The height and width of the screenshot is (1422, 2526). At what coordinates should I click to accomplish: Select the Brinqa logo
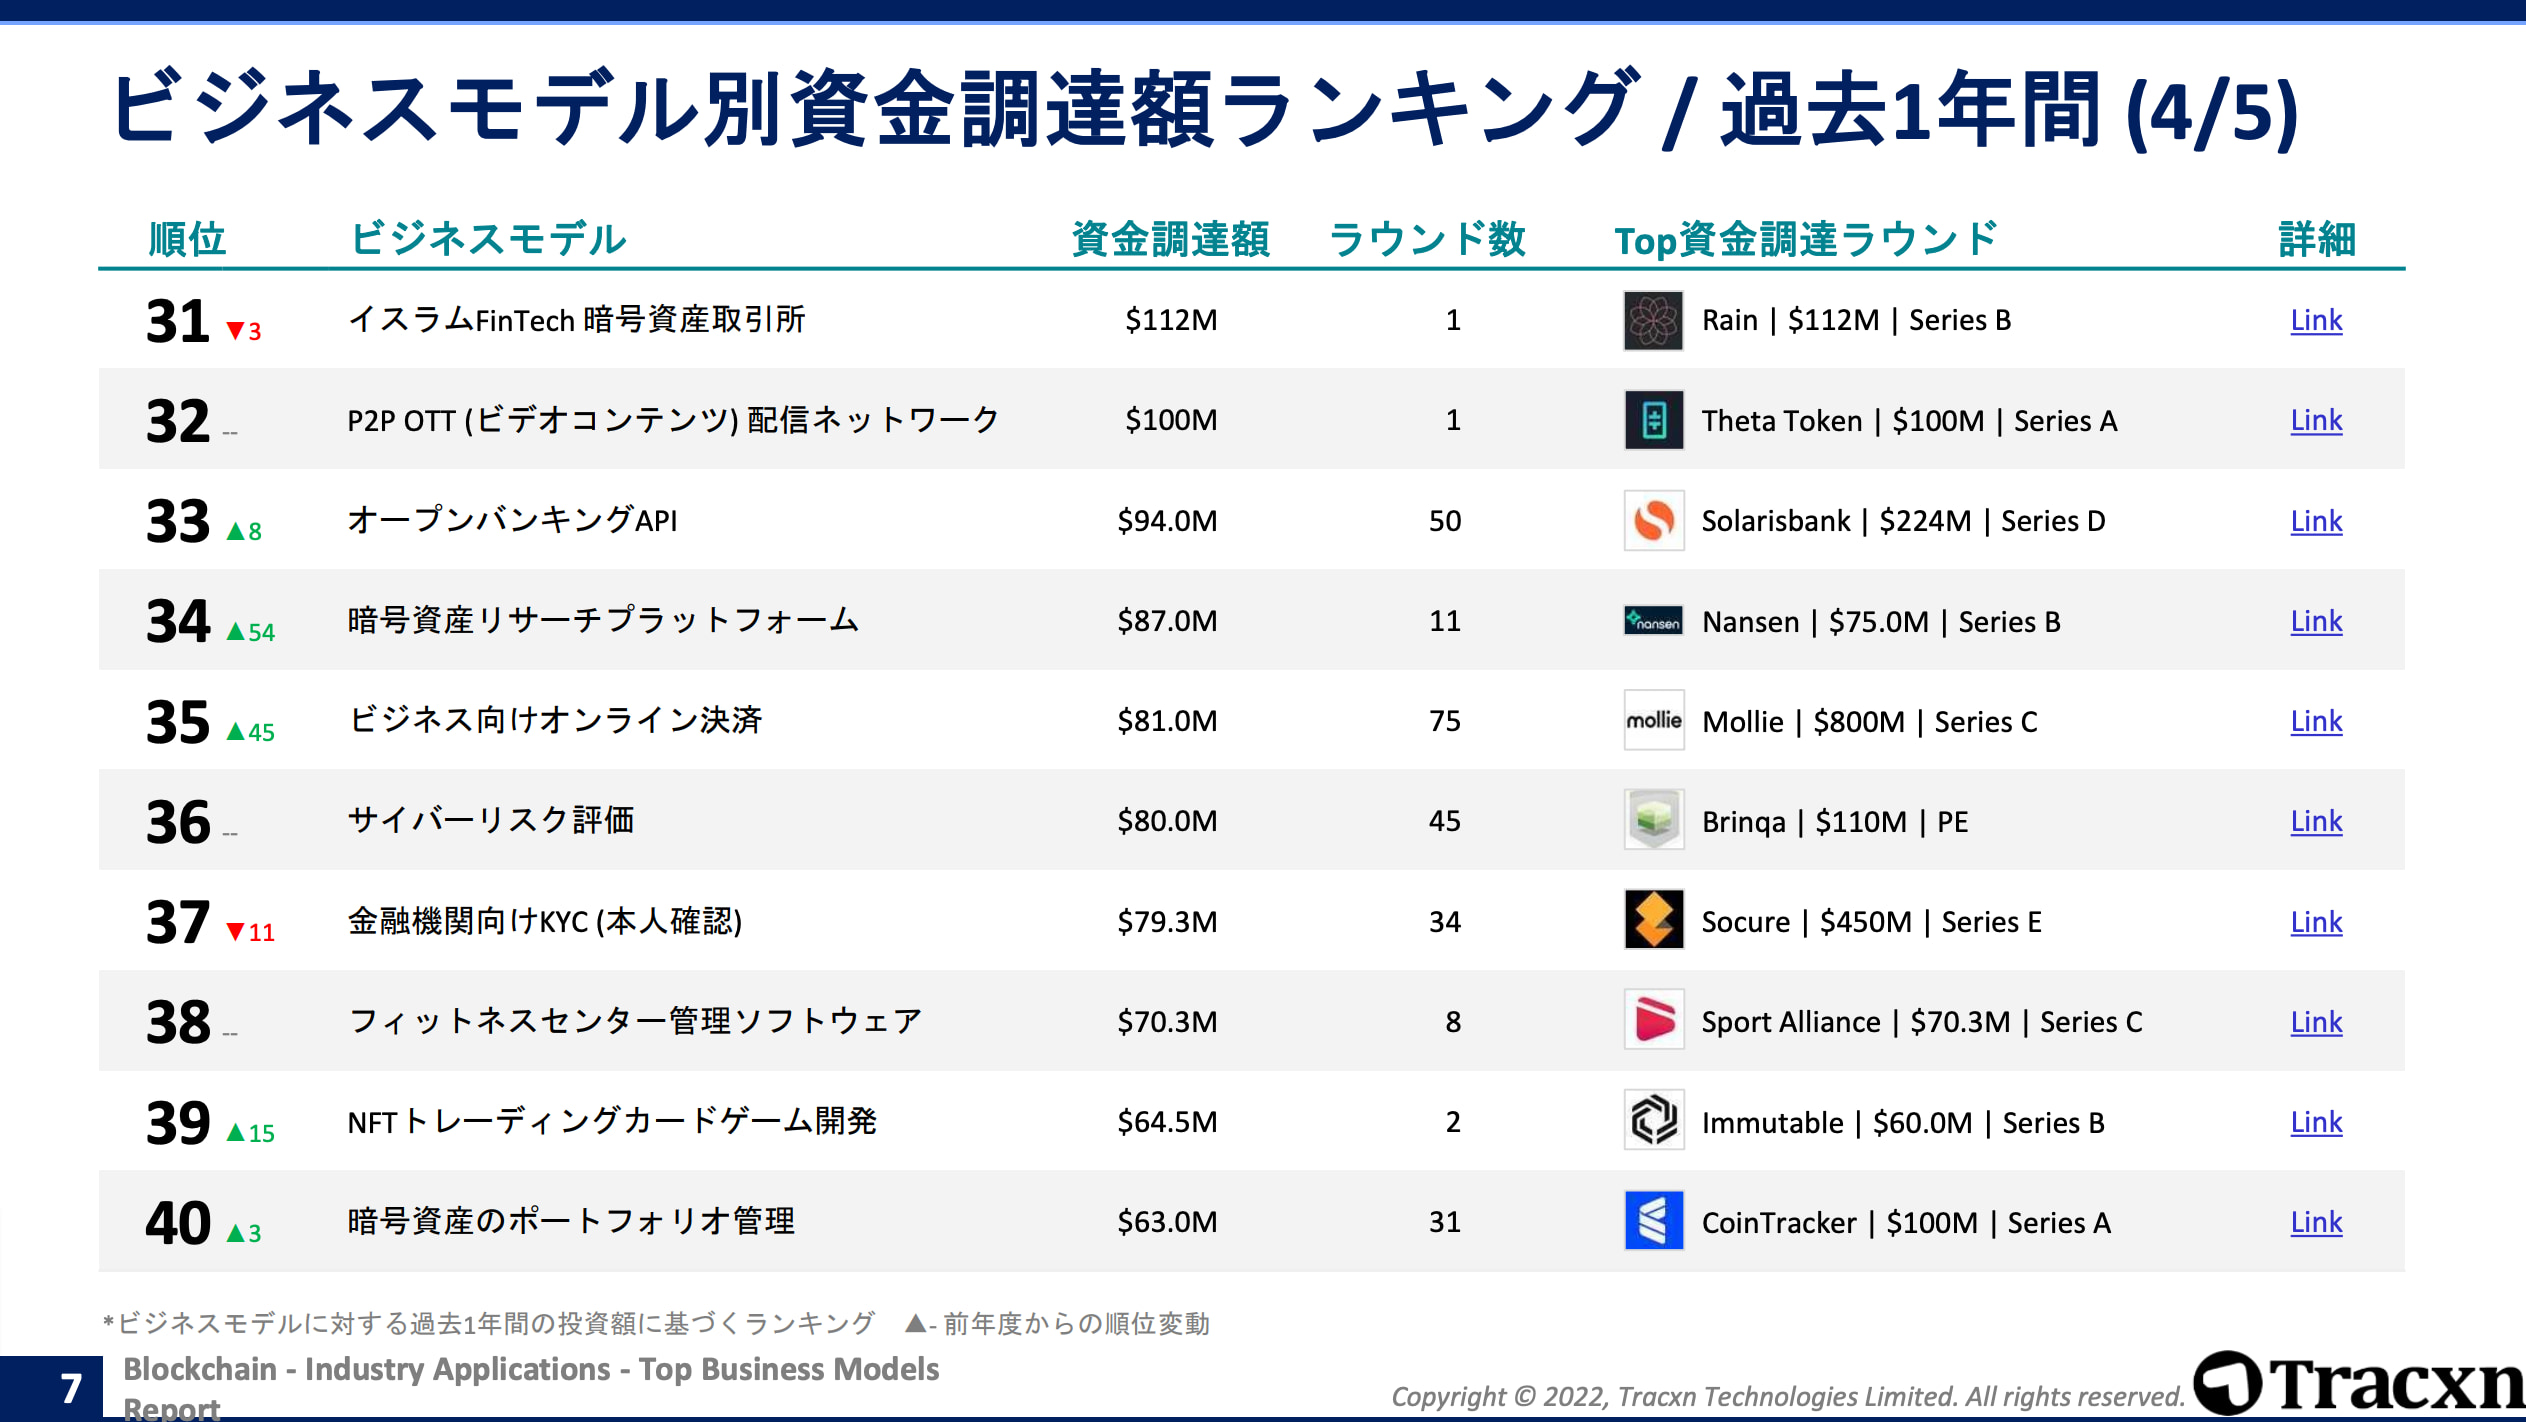pyautogui.click(x=1652, y=821)
